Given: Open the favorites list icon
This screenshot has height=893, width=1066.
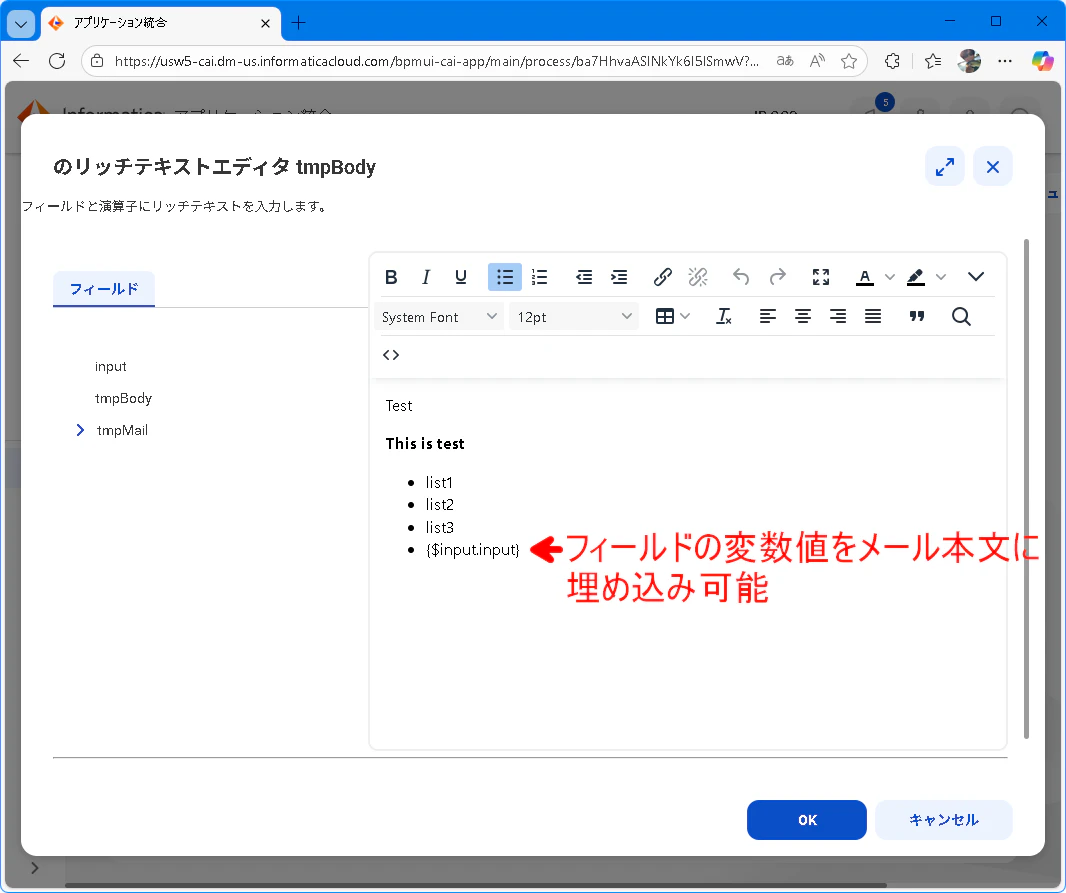Looking at the screenshot, I should click(x=933, y=61).
